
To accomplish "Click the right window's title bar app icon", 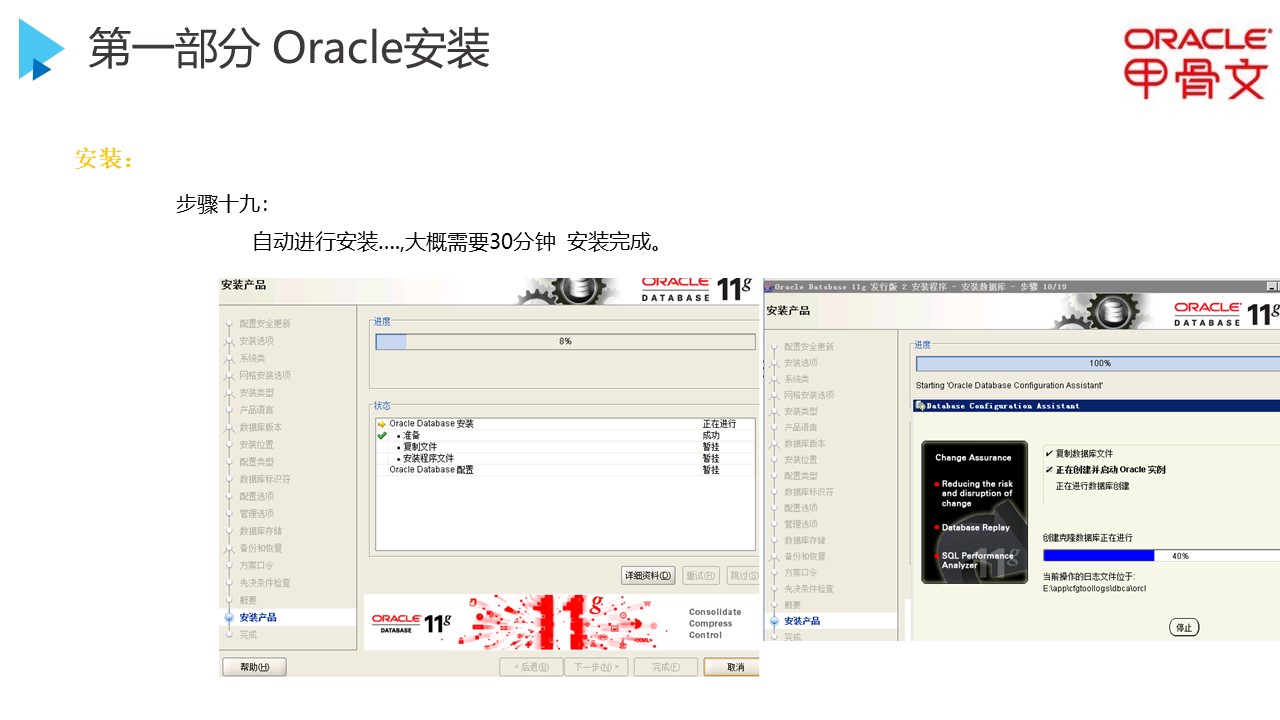I will 769,287.
